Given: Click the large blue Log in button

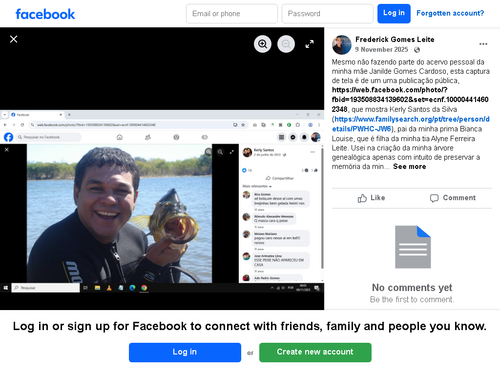Looking at the screenshot, I should (x=185, y=352).
